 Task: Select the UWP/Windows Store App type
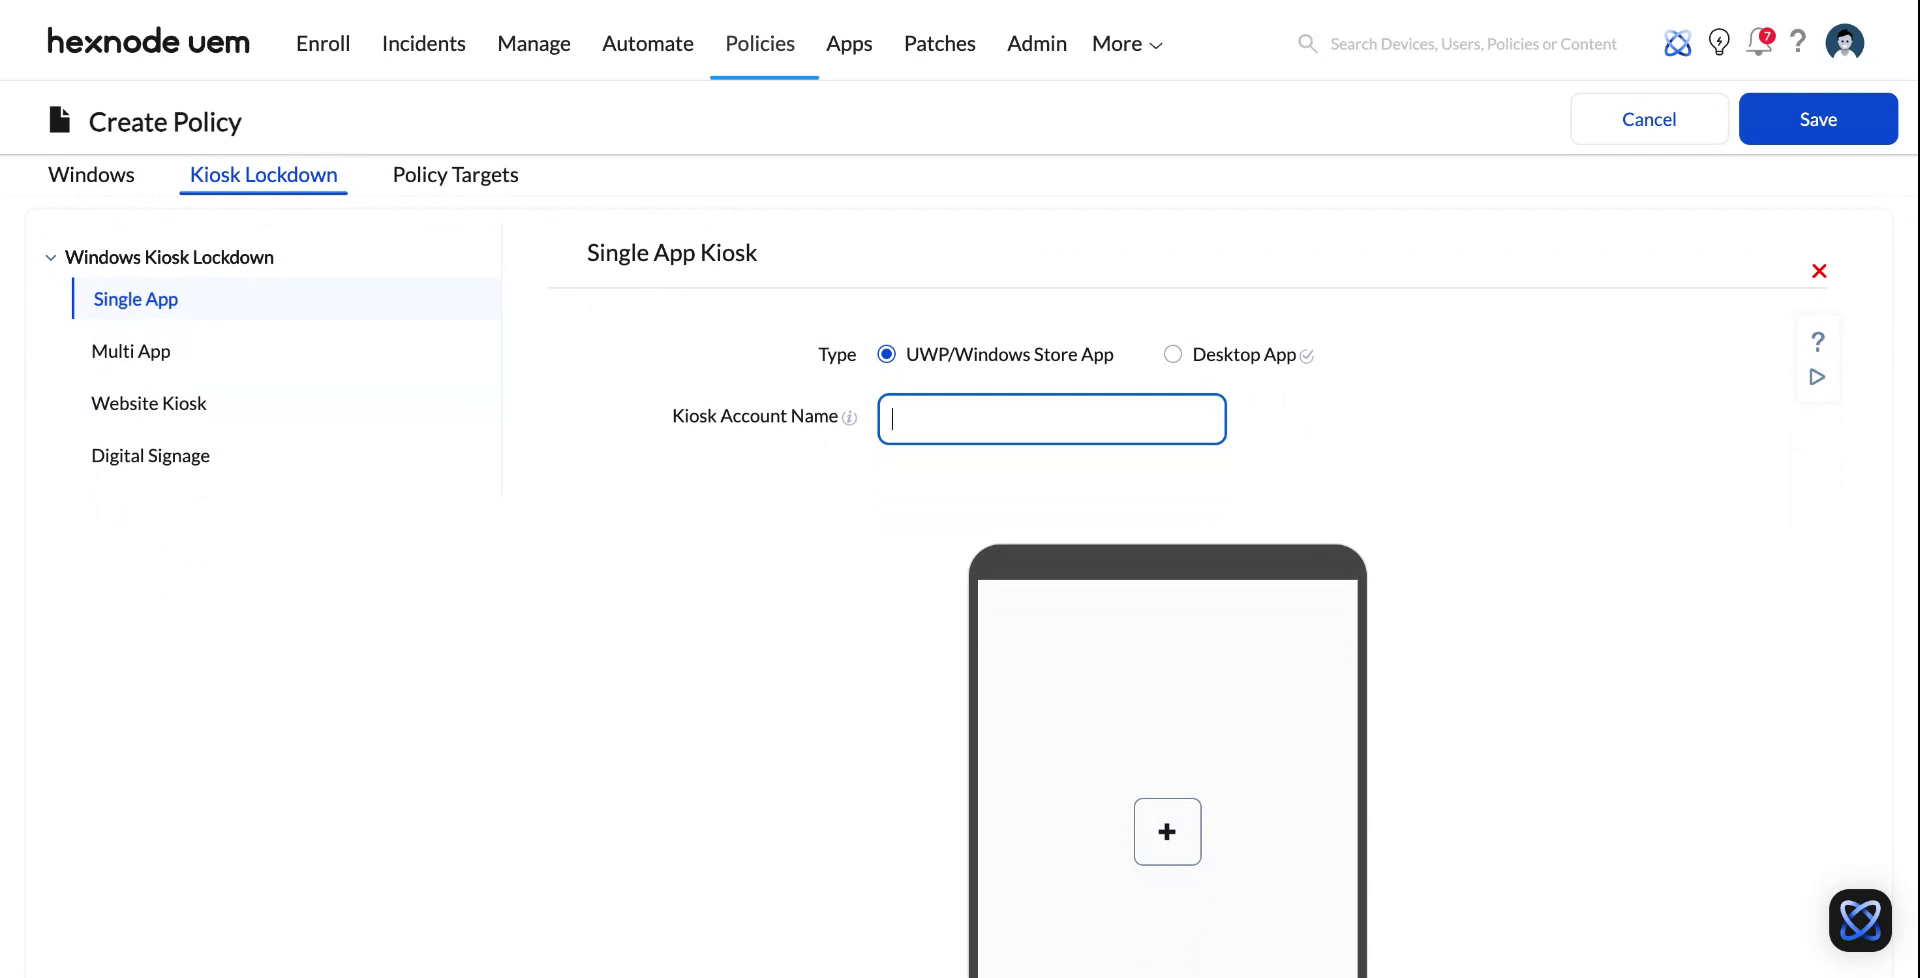tap(886, 354)
